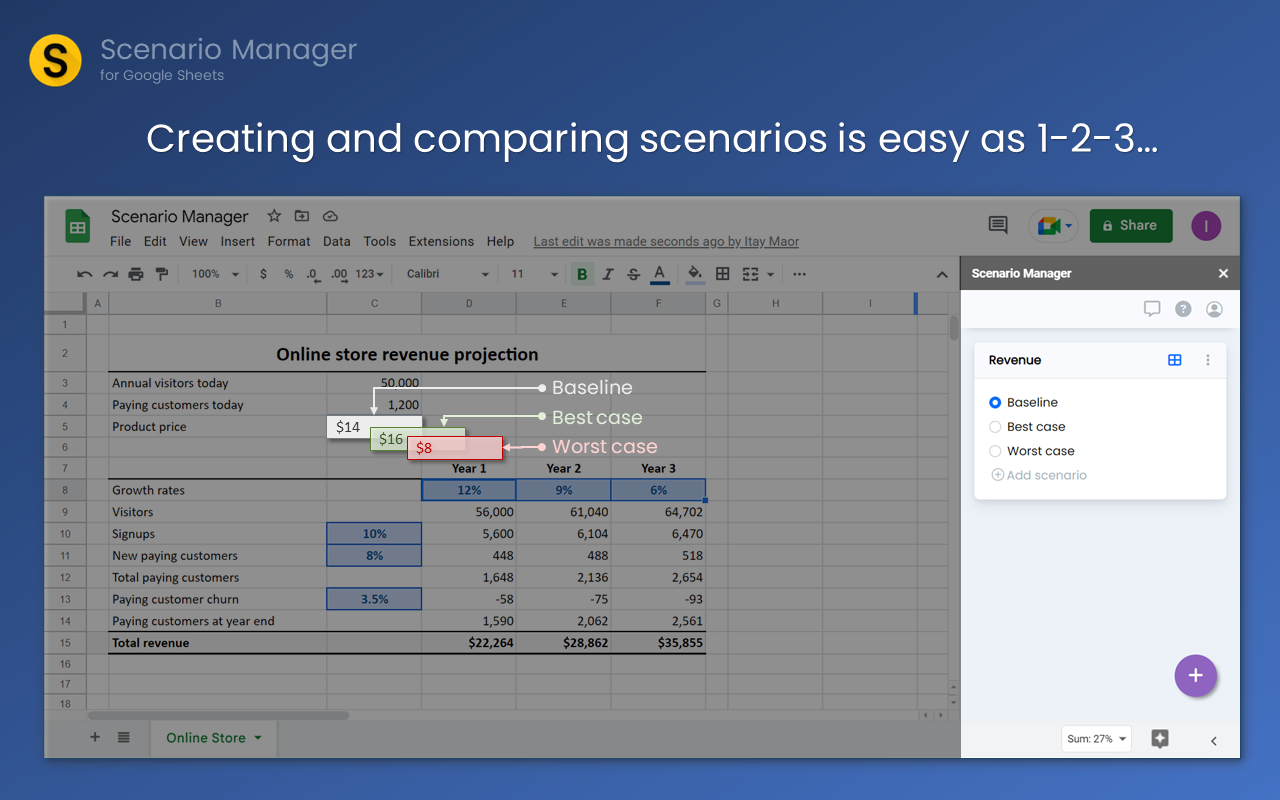Click Add scenario link
This screenshot has height=800, width=1280.
click(x=1039, y=475)
